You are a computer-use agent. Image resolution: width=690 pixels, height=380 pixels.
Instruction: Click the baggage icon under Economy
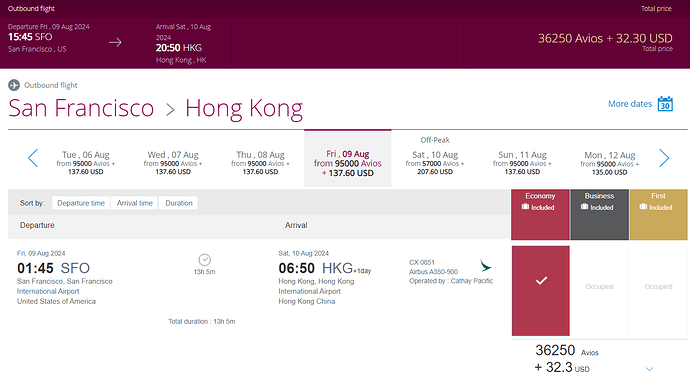click(525, 207)
